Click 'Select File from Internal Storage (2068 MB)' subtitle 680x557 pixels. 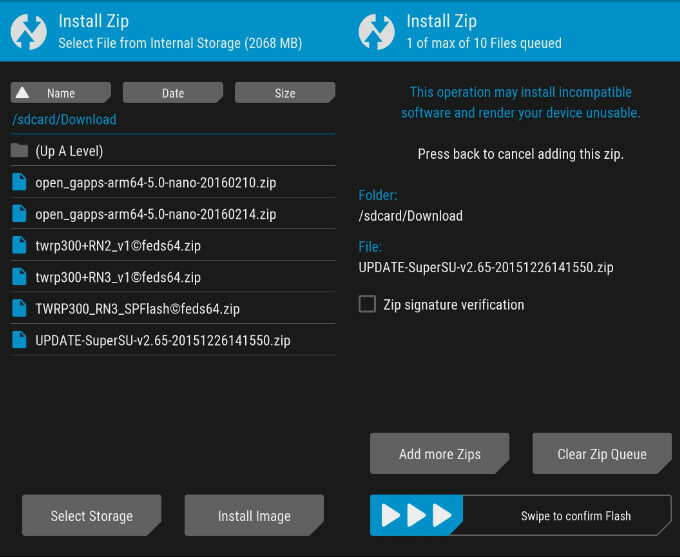(x=180, y=43)
